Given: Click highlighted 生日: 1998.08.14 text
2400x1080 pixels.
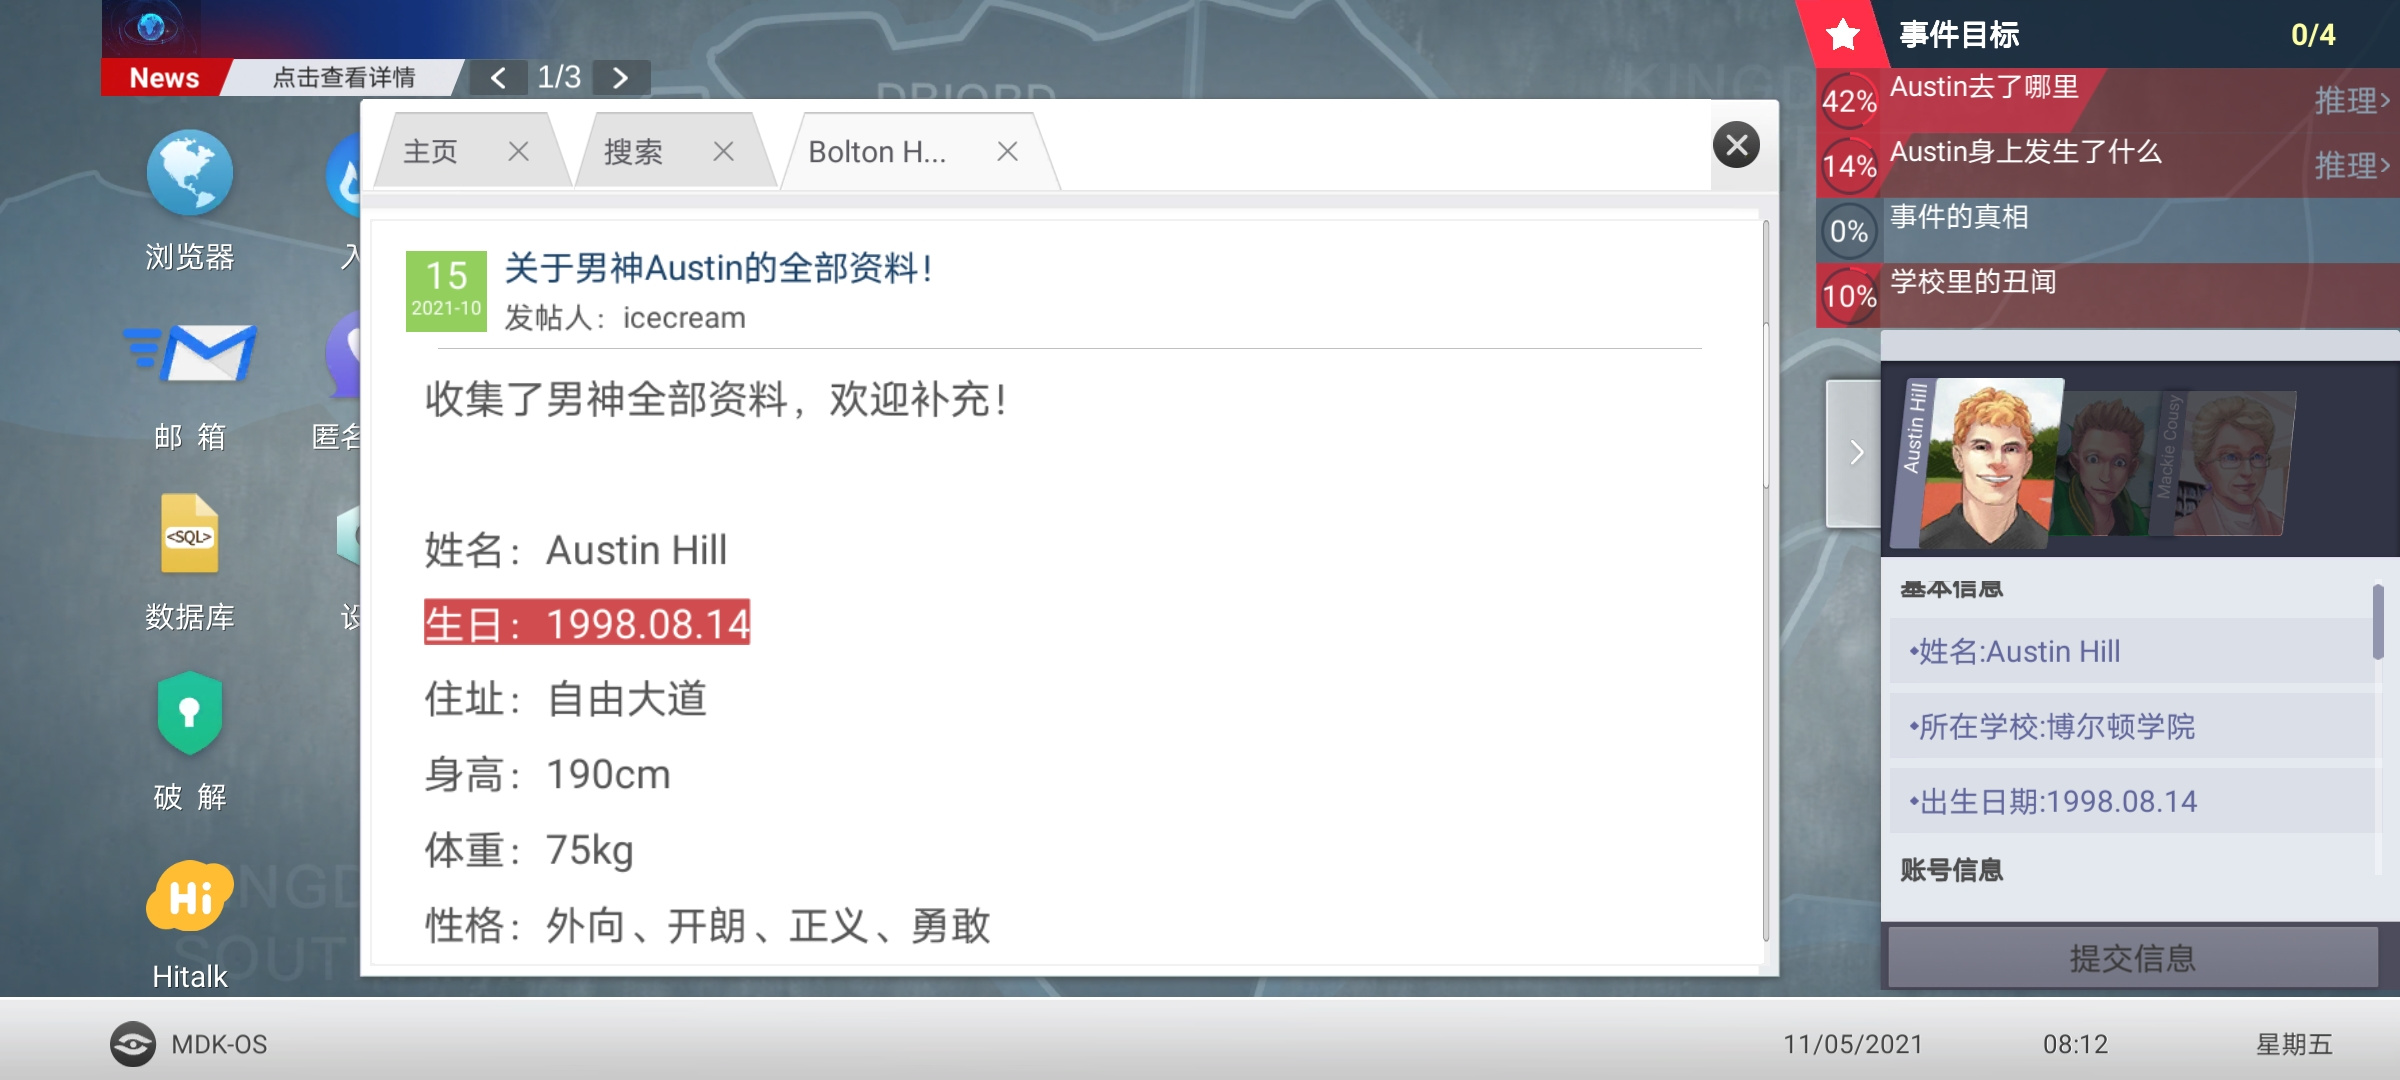Looking at the screenshot, I should (587, 623).
